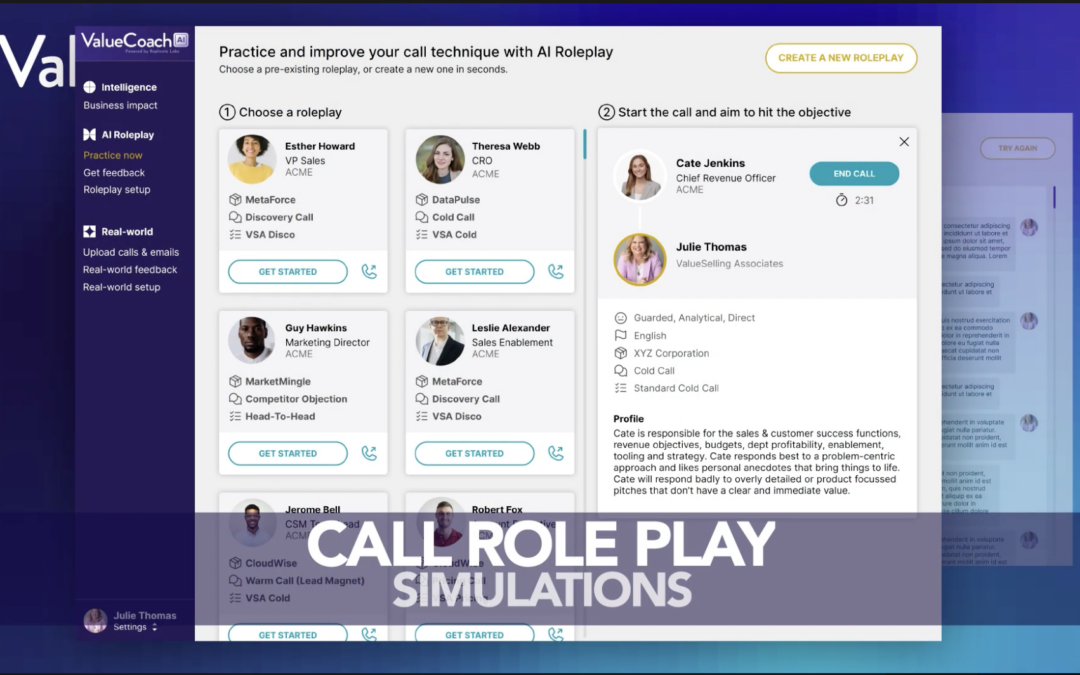Close the Cate Jenkins call panel
The height and width of the screenshot is (675, 1080).
(904, 141)
